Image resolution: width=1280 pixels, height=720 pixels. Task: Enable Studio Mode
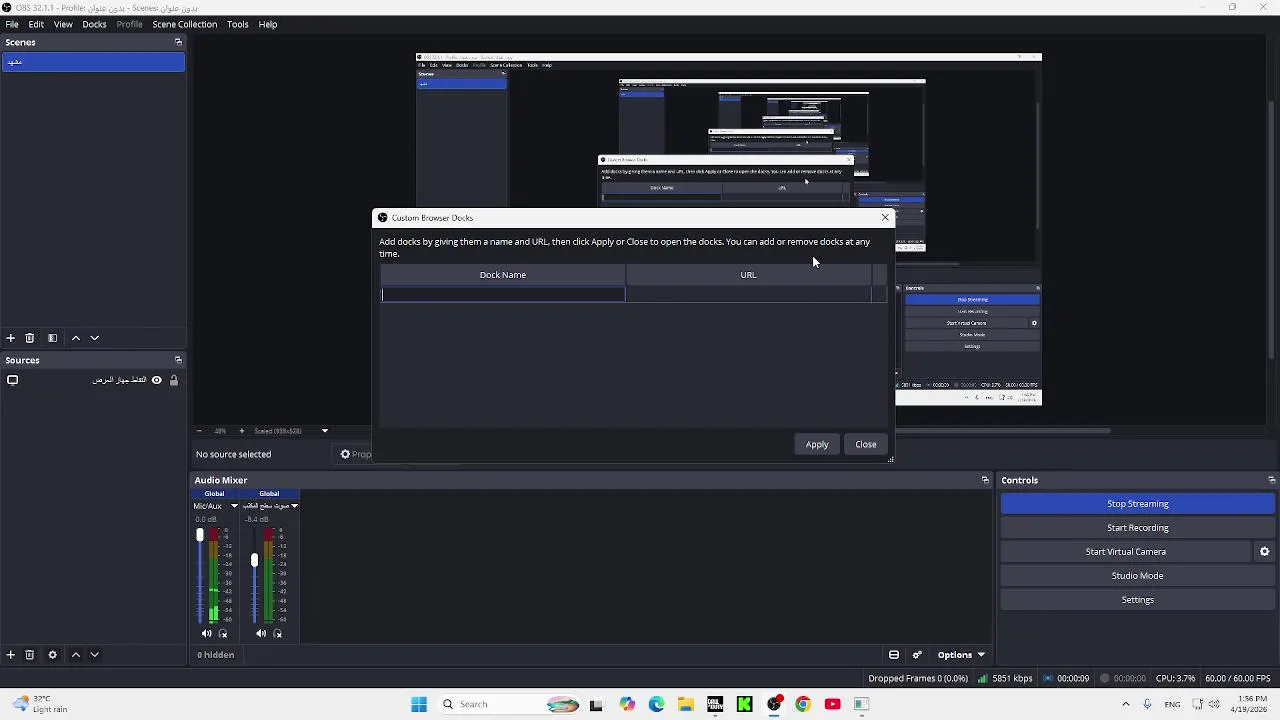coord(1137,576)
